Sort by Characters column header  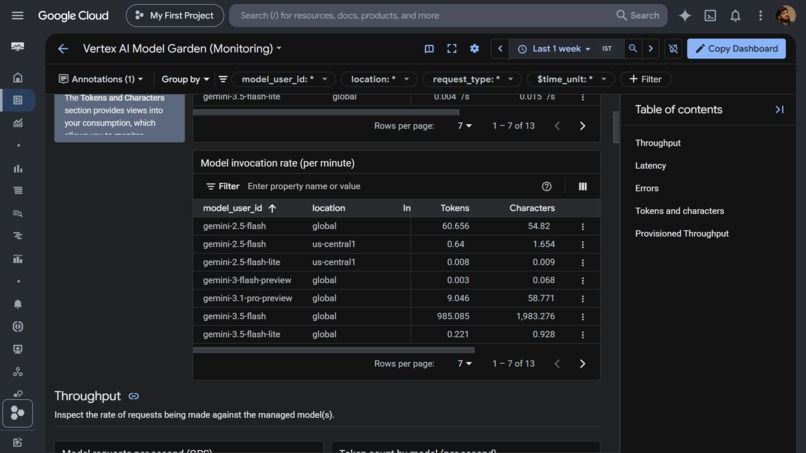click(532, 208)
